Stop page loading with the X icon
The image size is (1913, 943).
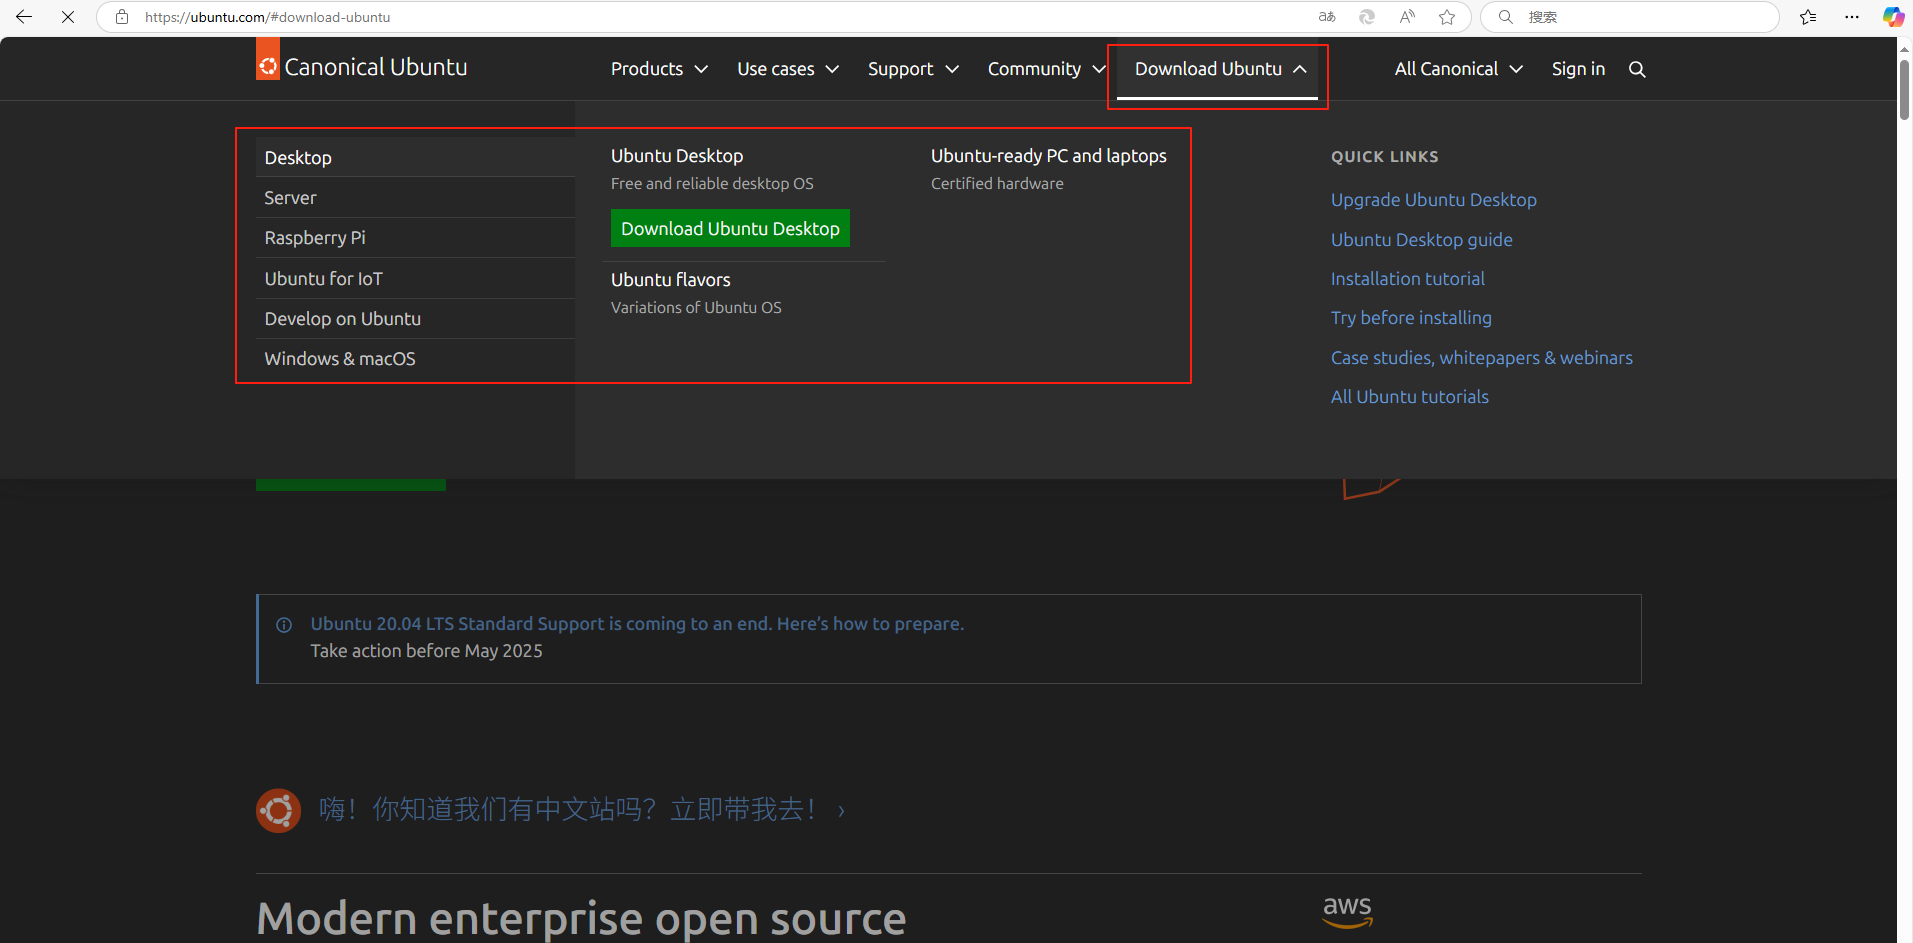tap(68, 17)
